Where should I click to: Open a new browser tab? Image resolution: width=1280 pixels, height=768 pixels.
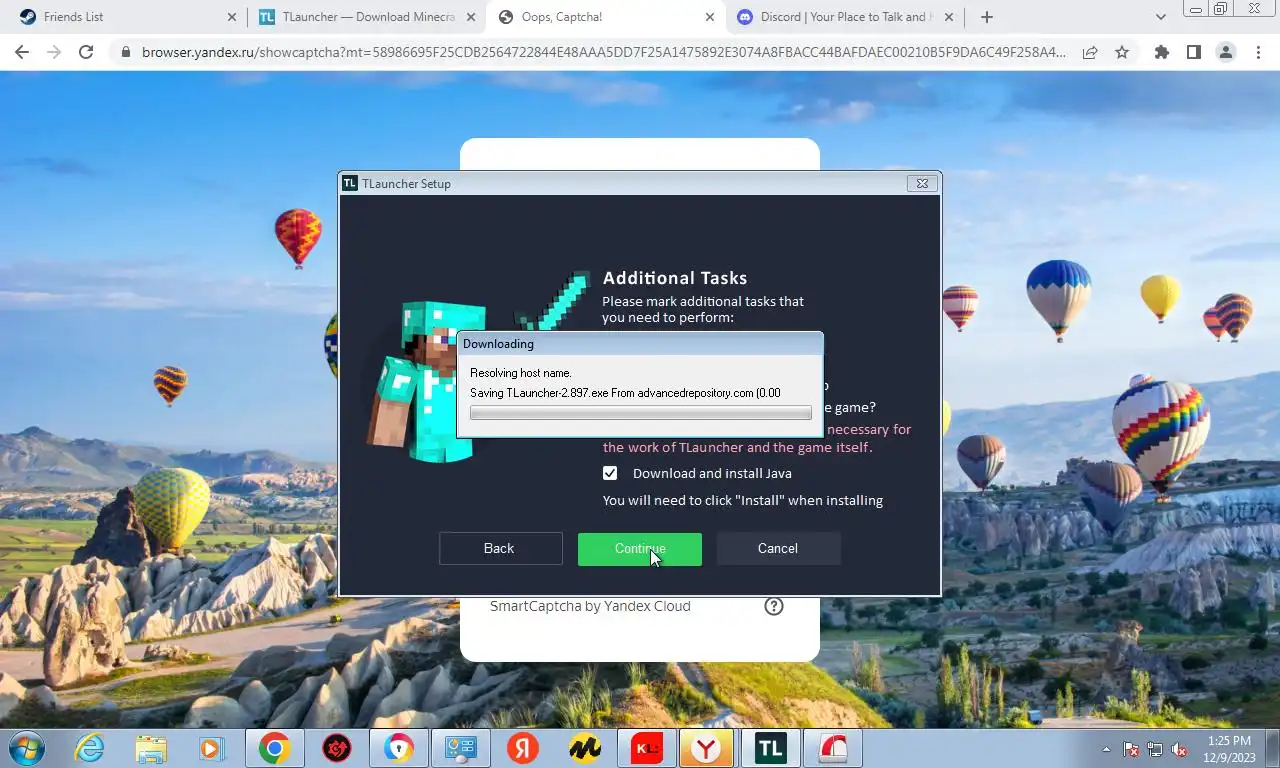click(987, 17)
